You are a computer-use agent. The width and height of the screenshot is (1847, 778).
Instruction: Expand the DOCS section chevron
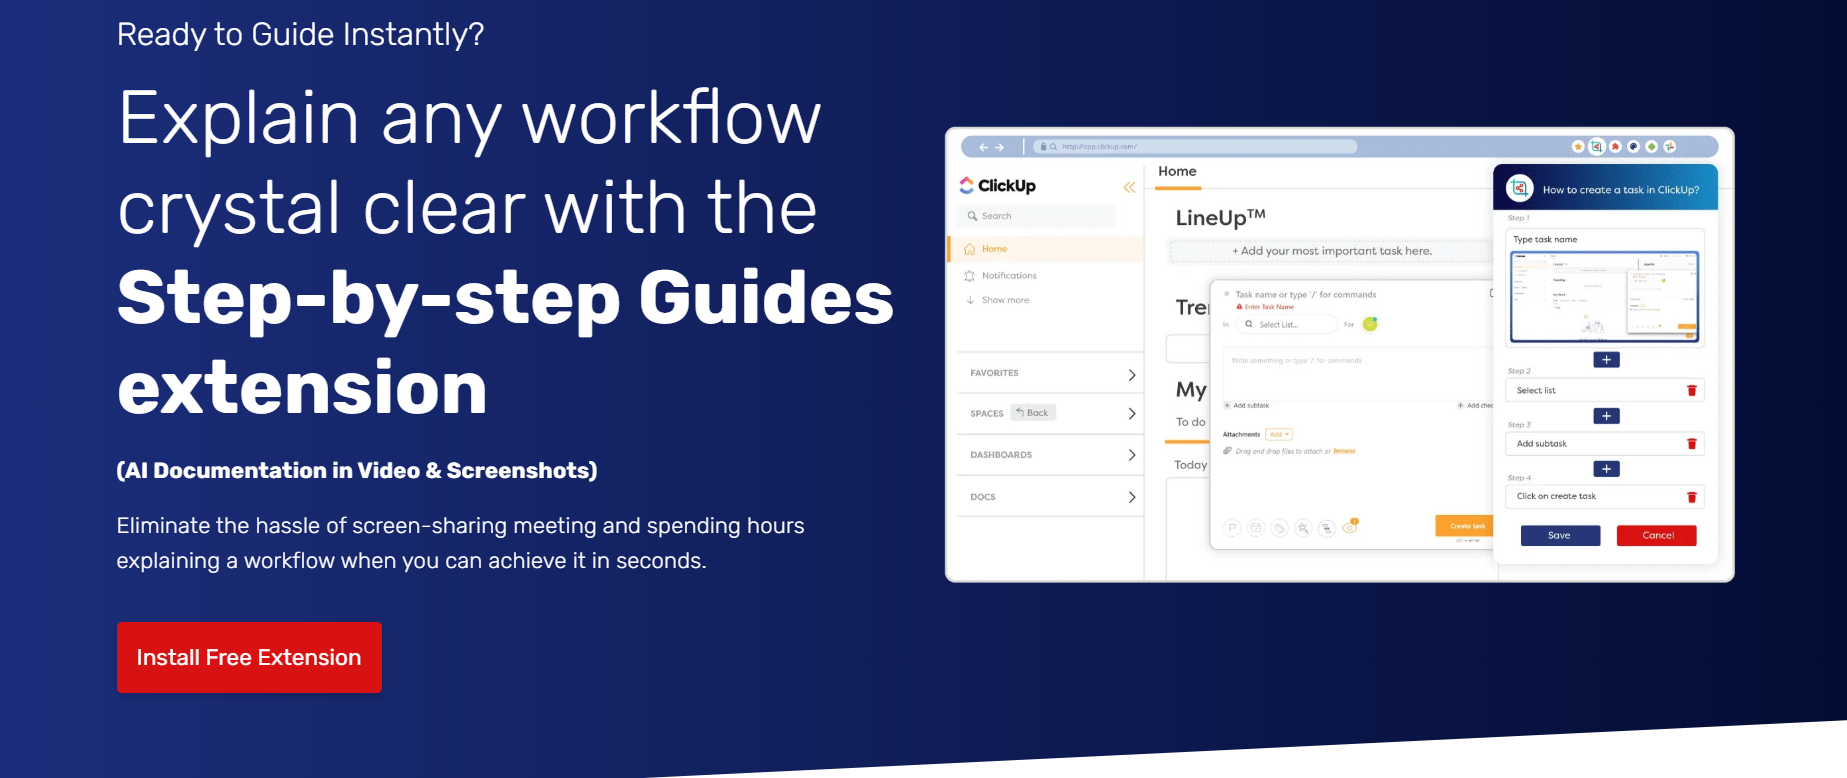click(1132, 497)
